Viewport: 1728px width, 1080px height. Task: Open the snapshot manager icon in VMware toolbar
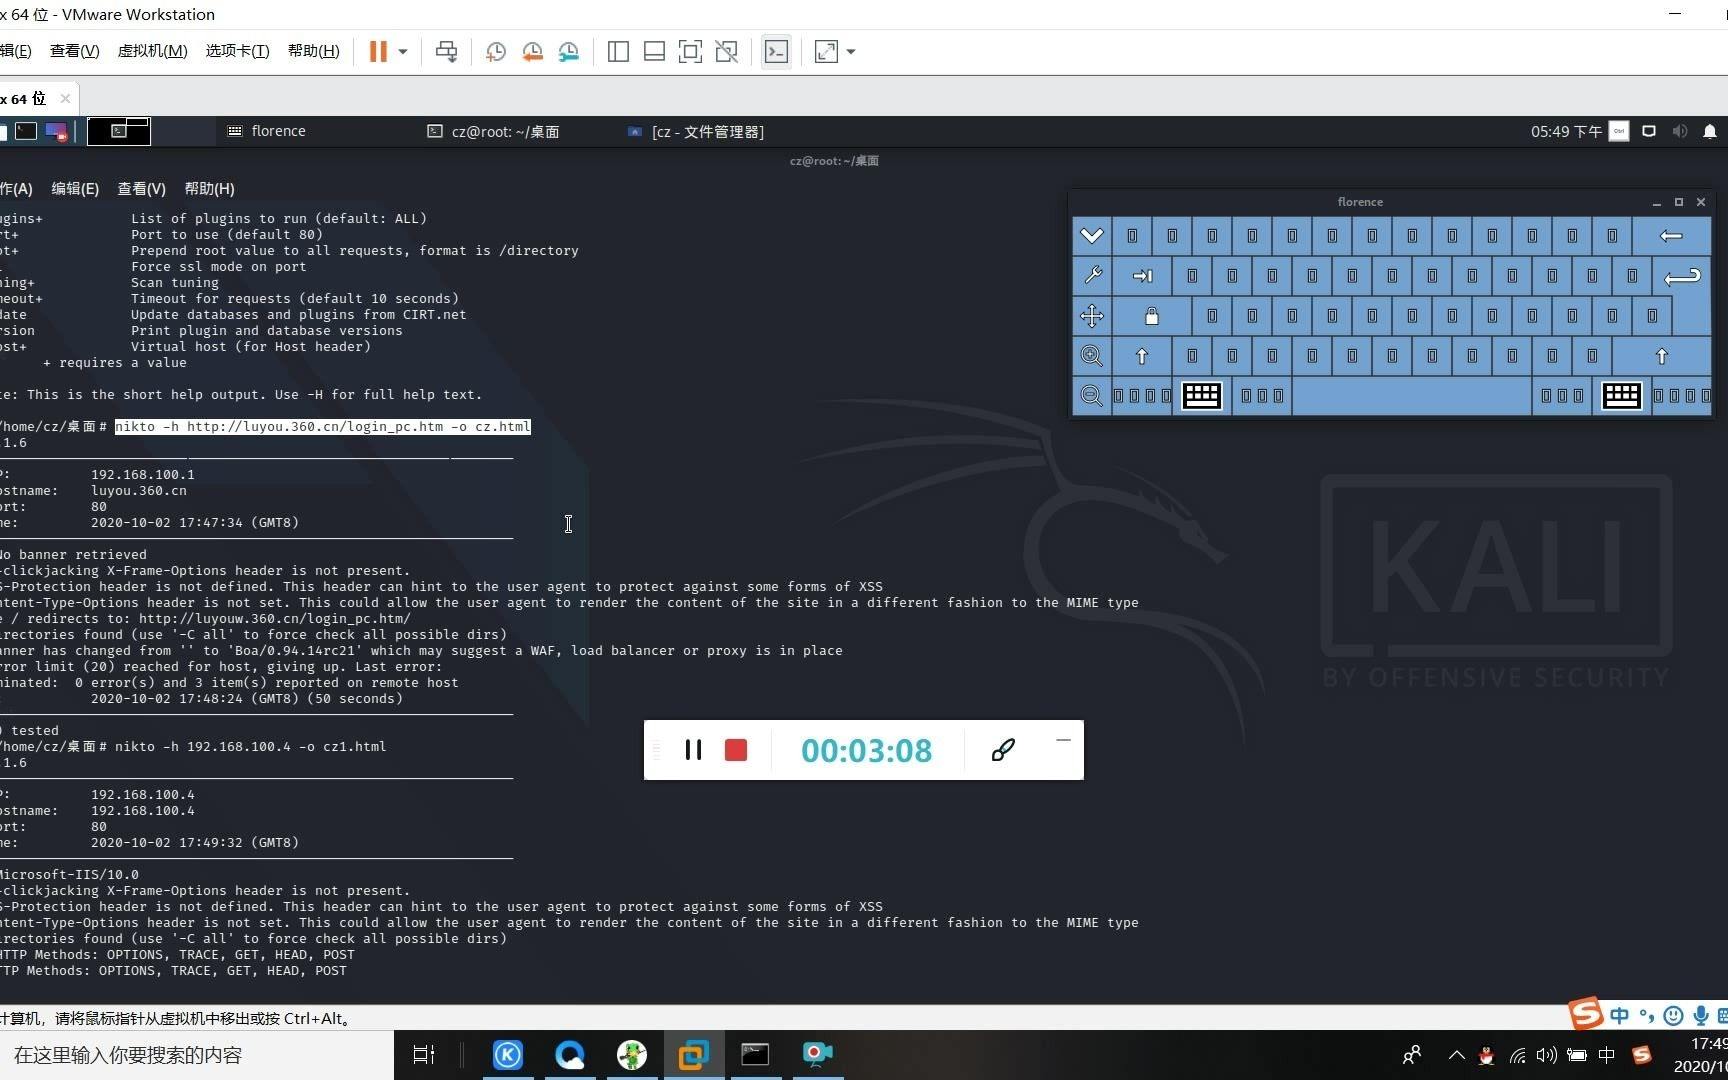pyautogui.click(x=569, y=52)
